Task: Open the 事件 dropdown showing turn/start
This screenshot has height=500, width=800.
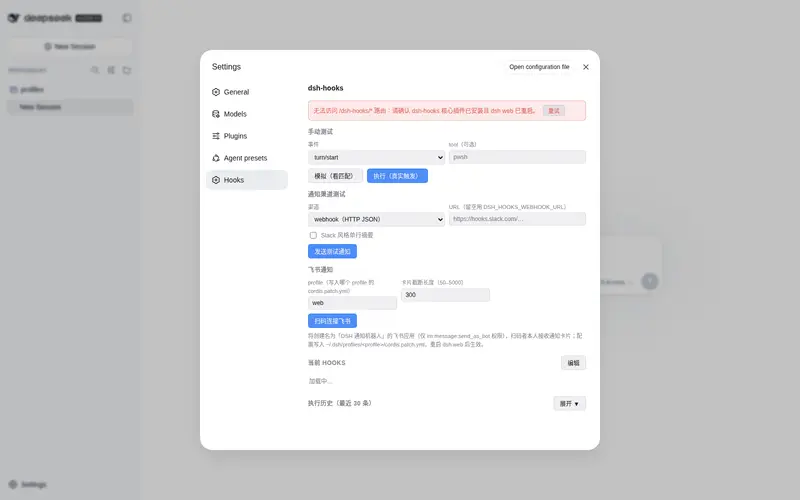Action: tap(377, 157)
